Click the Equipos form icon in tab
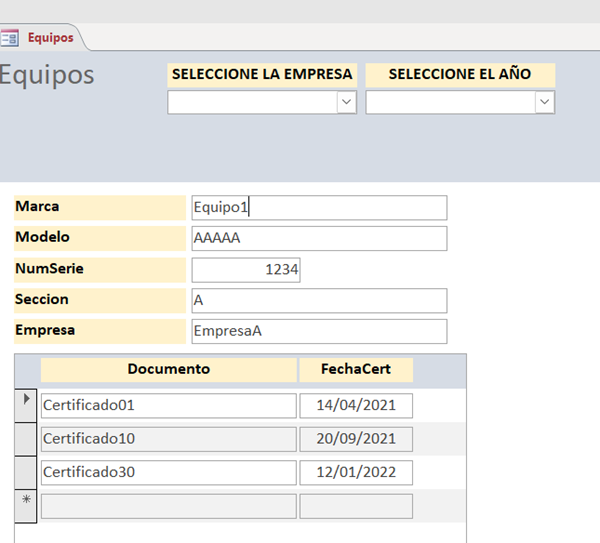 coord(10,38)
